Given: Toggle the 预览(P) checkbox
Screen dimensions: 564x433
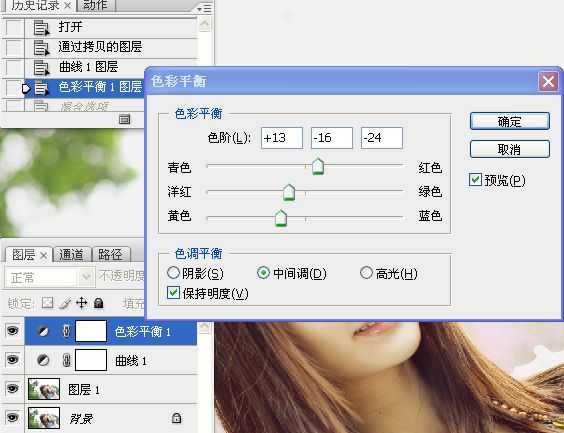Looking at the screenshot, I should click(x=475, y=179).
